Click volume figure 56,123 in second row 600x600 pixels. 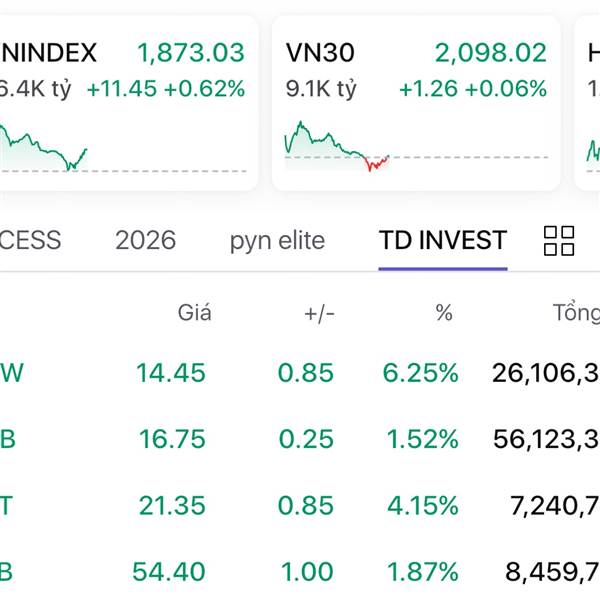[x=546, y=439]
